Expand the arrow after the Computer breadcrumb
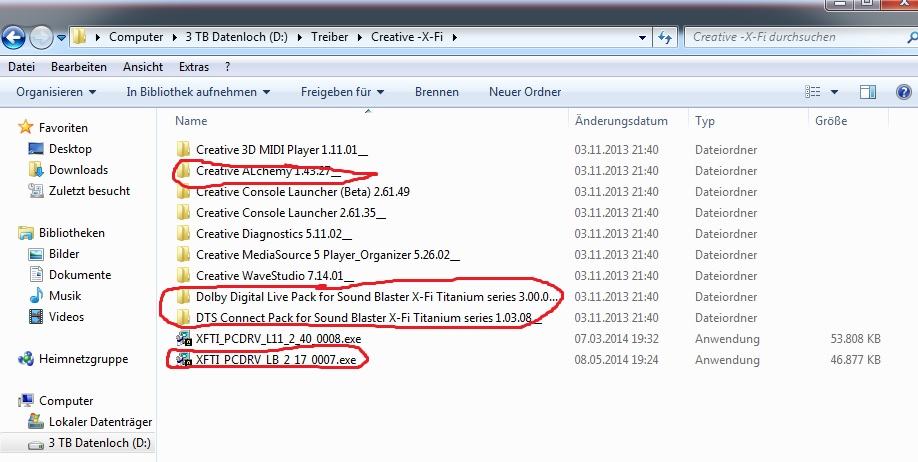 174,37
